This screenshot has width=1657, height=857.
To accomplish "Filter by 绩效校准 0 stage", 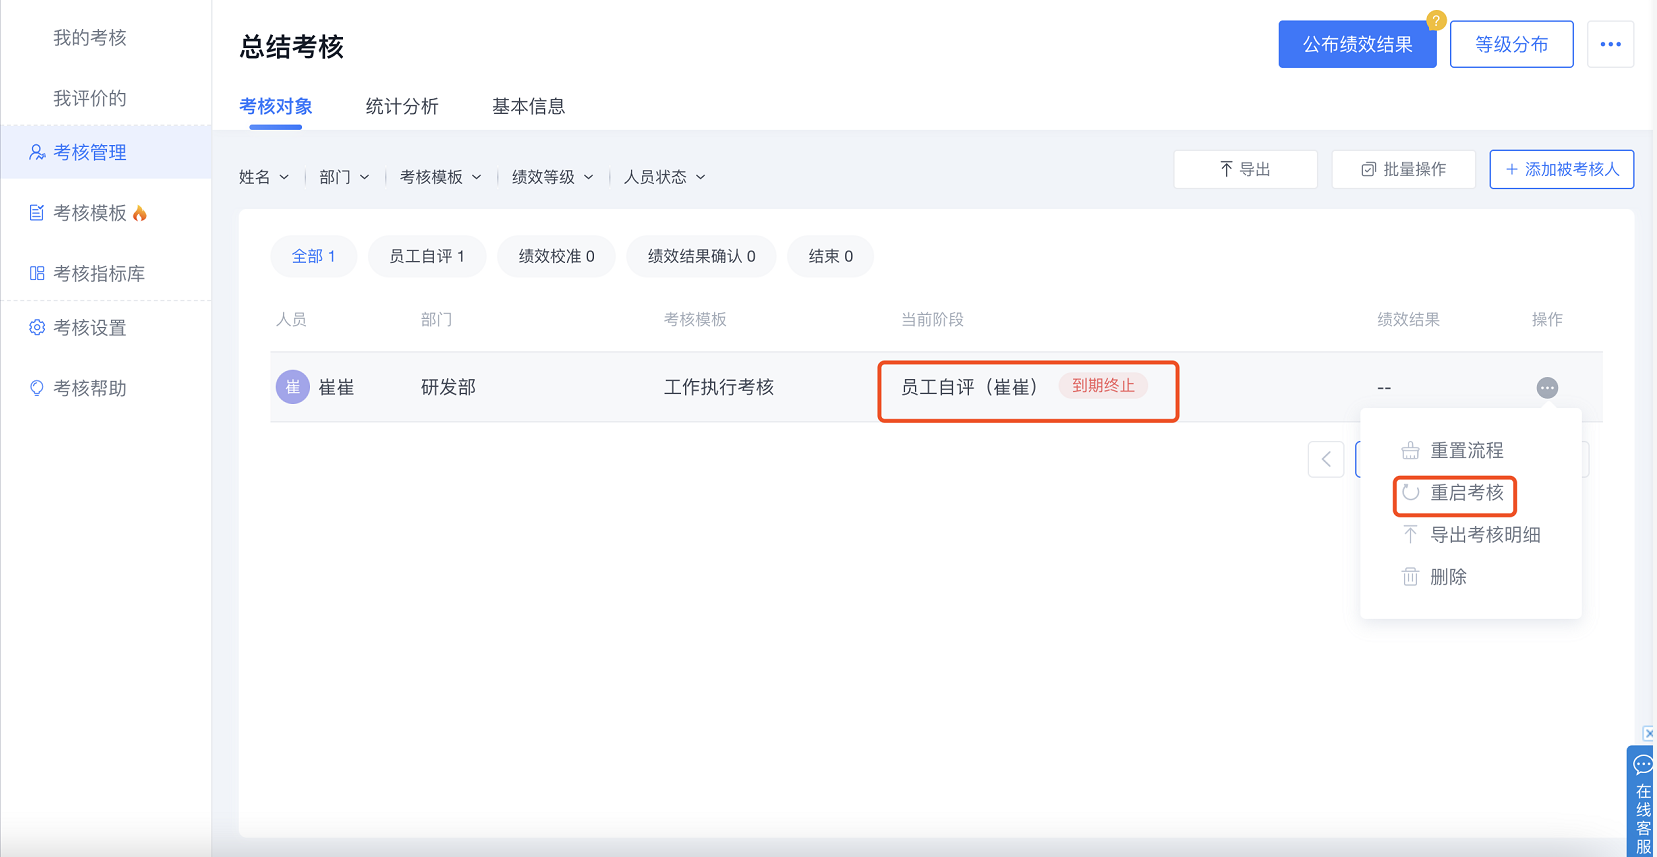I will pyautogui.click(x=556, y=257).
